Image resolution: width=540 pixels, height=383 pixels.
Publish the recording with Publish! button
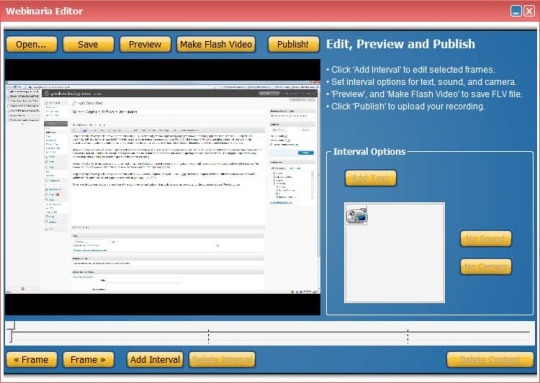[x=293, y=44]
